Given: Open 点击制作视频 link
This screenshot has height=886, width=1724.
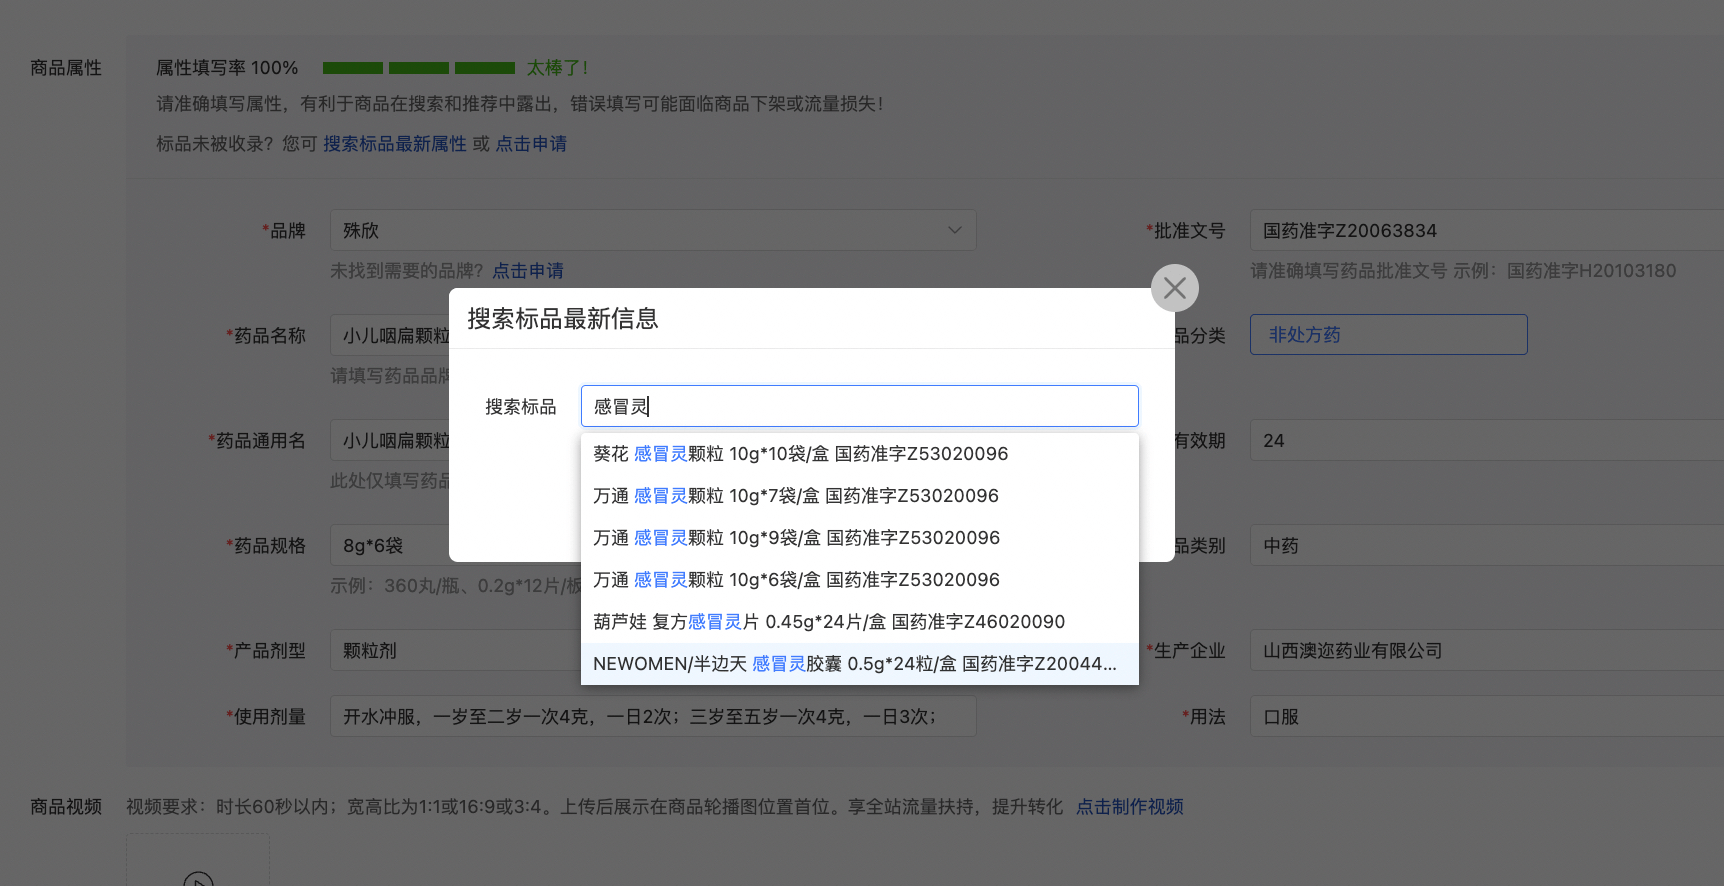Looking at the screenshot, I should pos(1129,806).
